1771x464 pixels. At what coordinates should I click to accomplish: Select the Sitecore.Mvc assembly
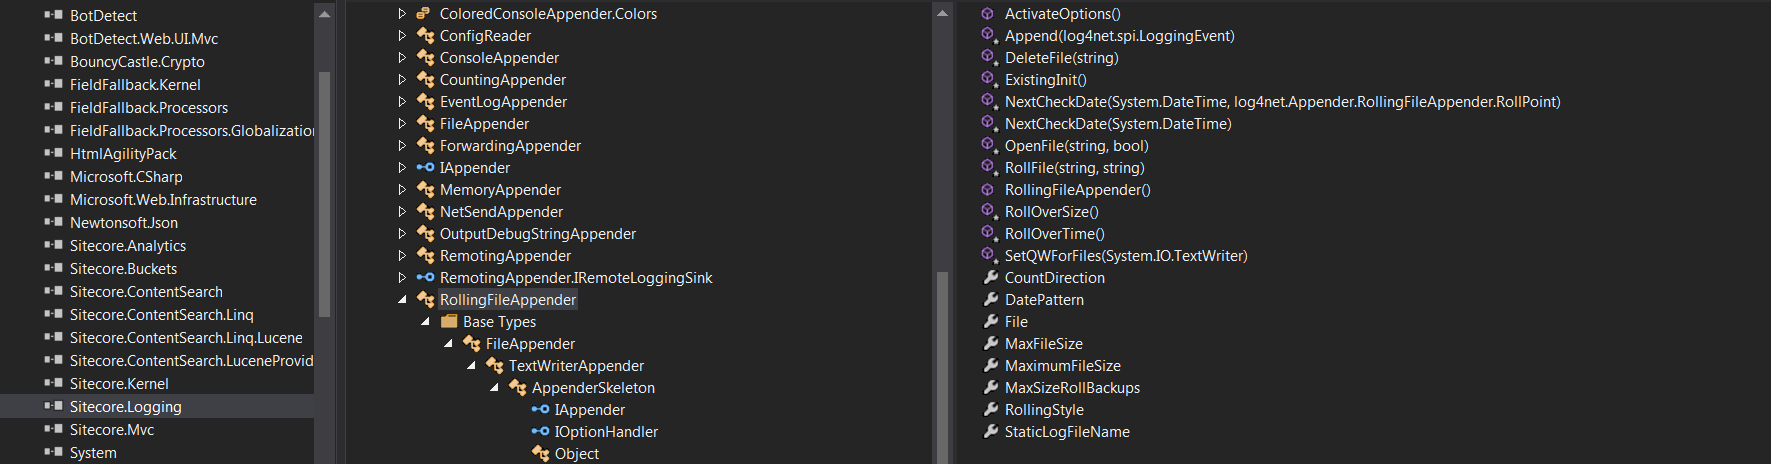coord(112,430)
